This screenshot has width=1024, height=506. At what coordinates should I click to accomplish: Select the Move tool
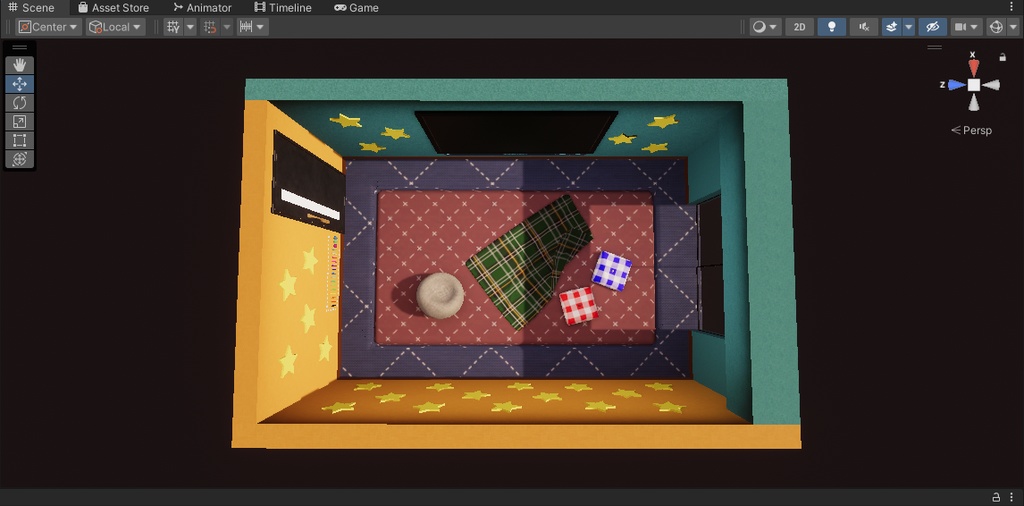click(x=20, y=84)
